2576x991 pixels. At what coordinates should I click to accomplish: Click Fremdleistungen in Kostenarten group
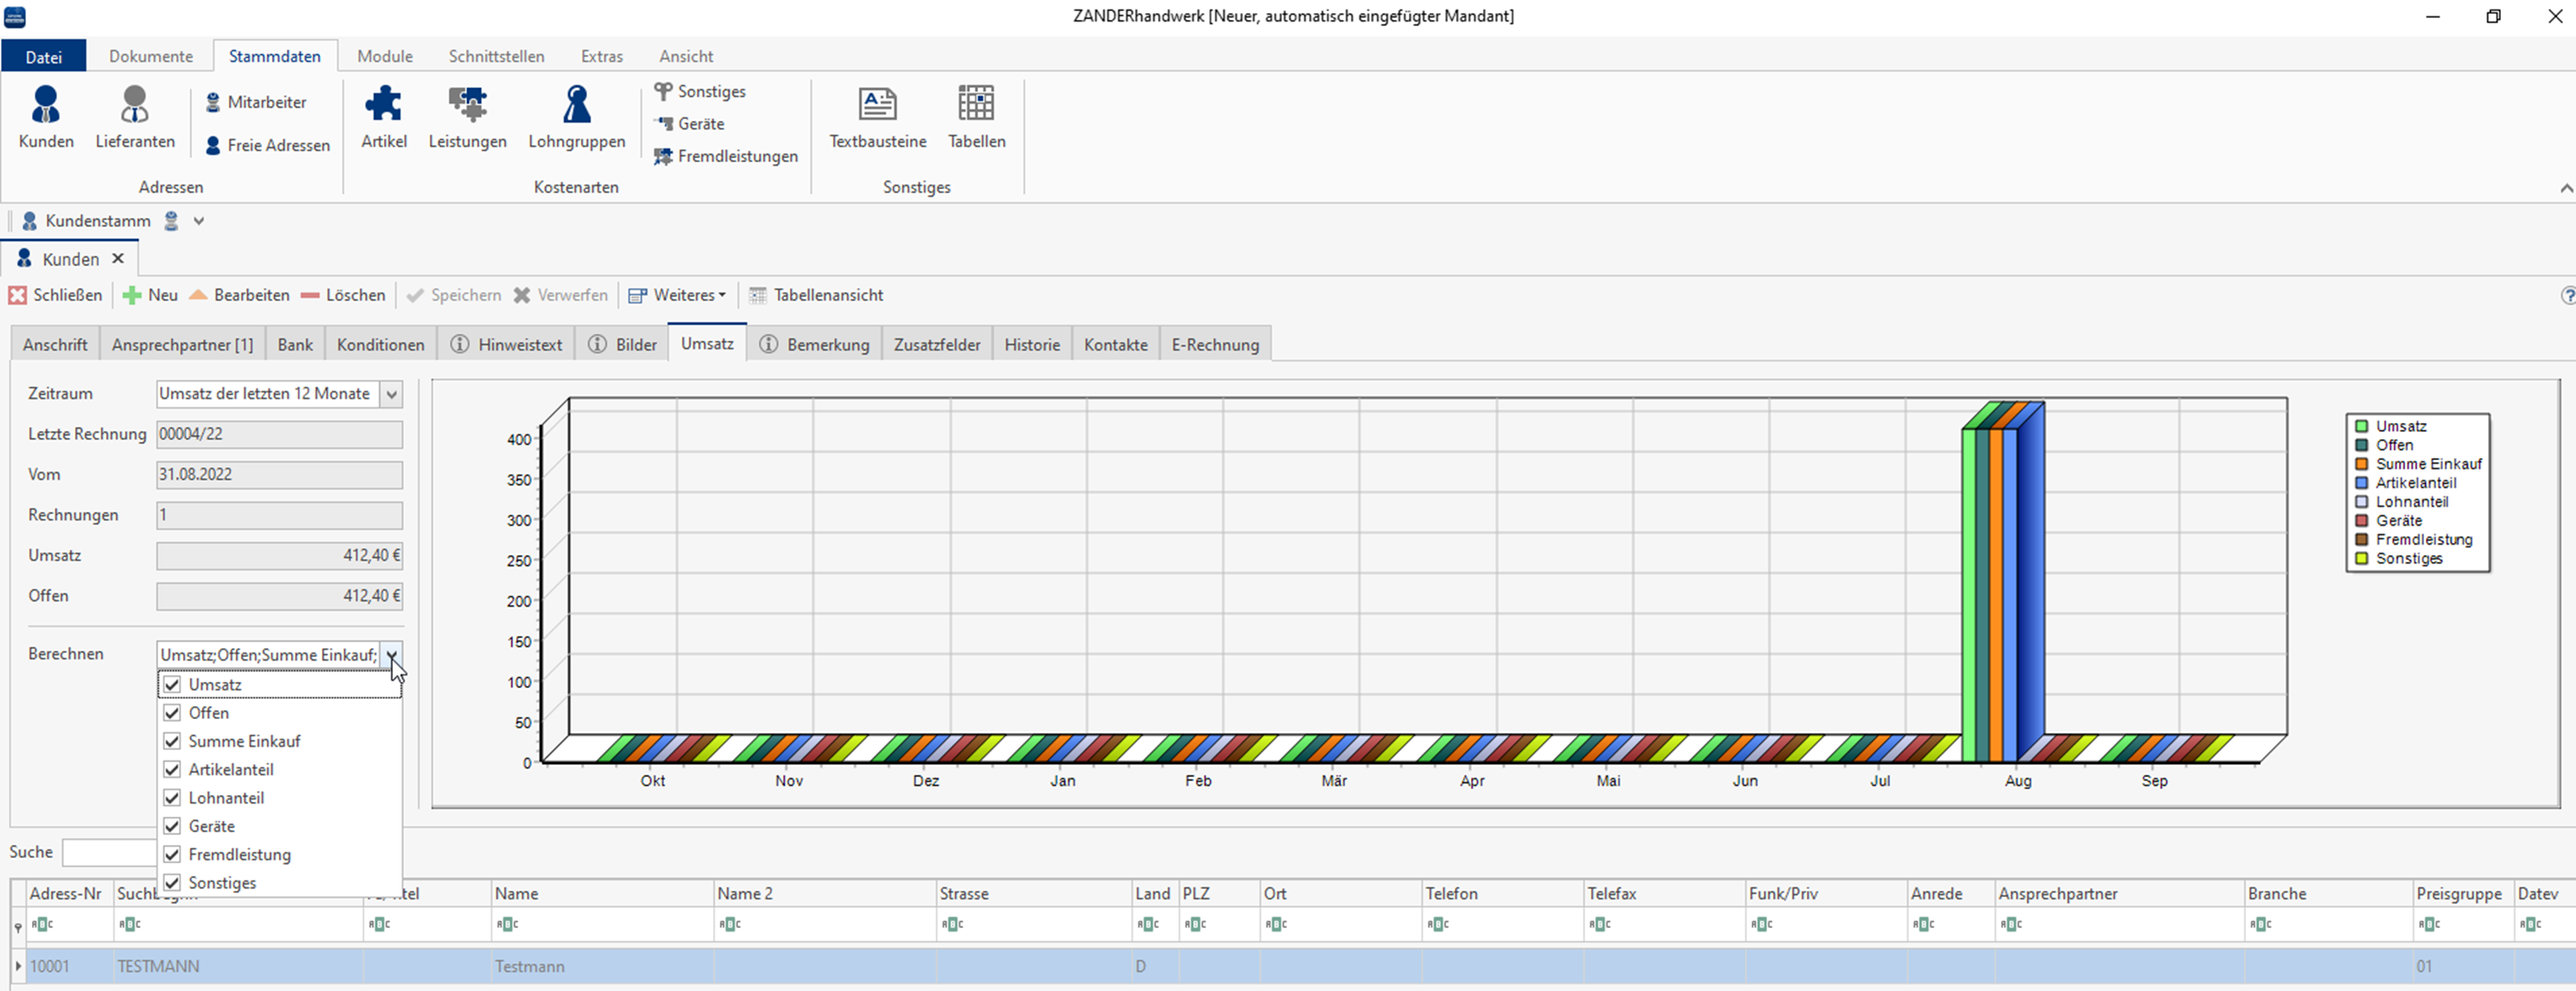click(726, 156)
